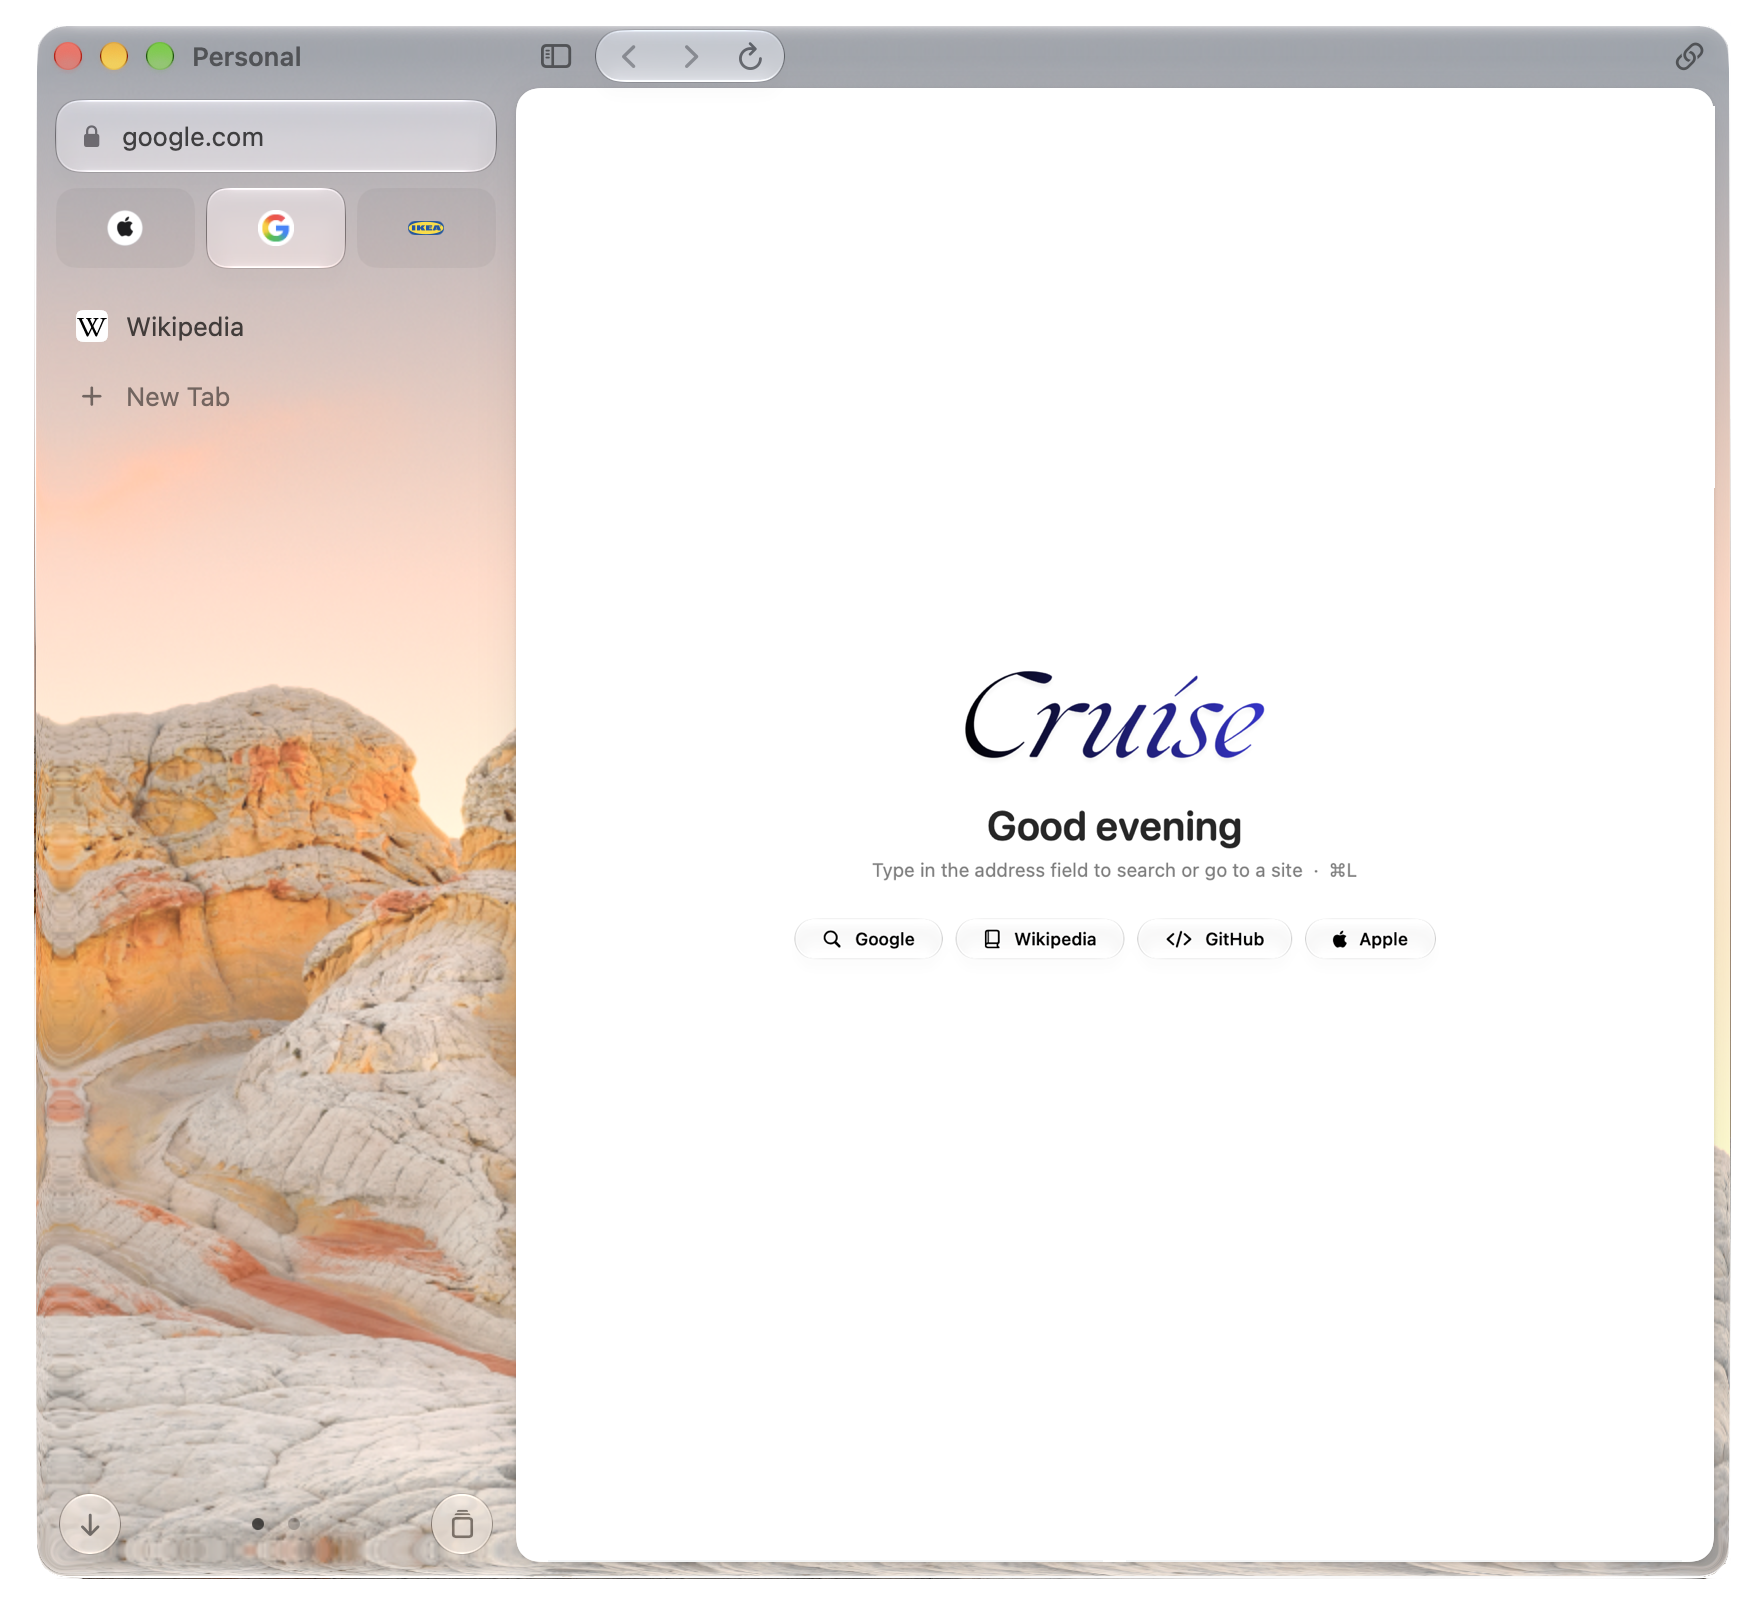Open the Apple pinned tab

(125, 228)
